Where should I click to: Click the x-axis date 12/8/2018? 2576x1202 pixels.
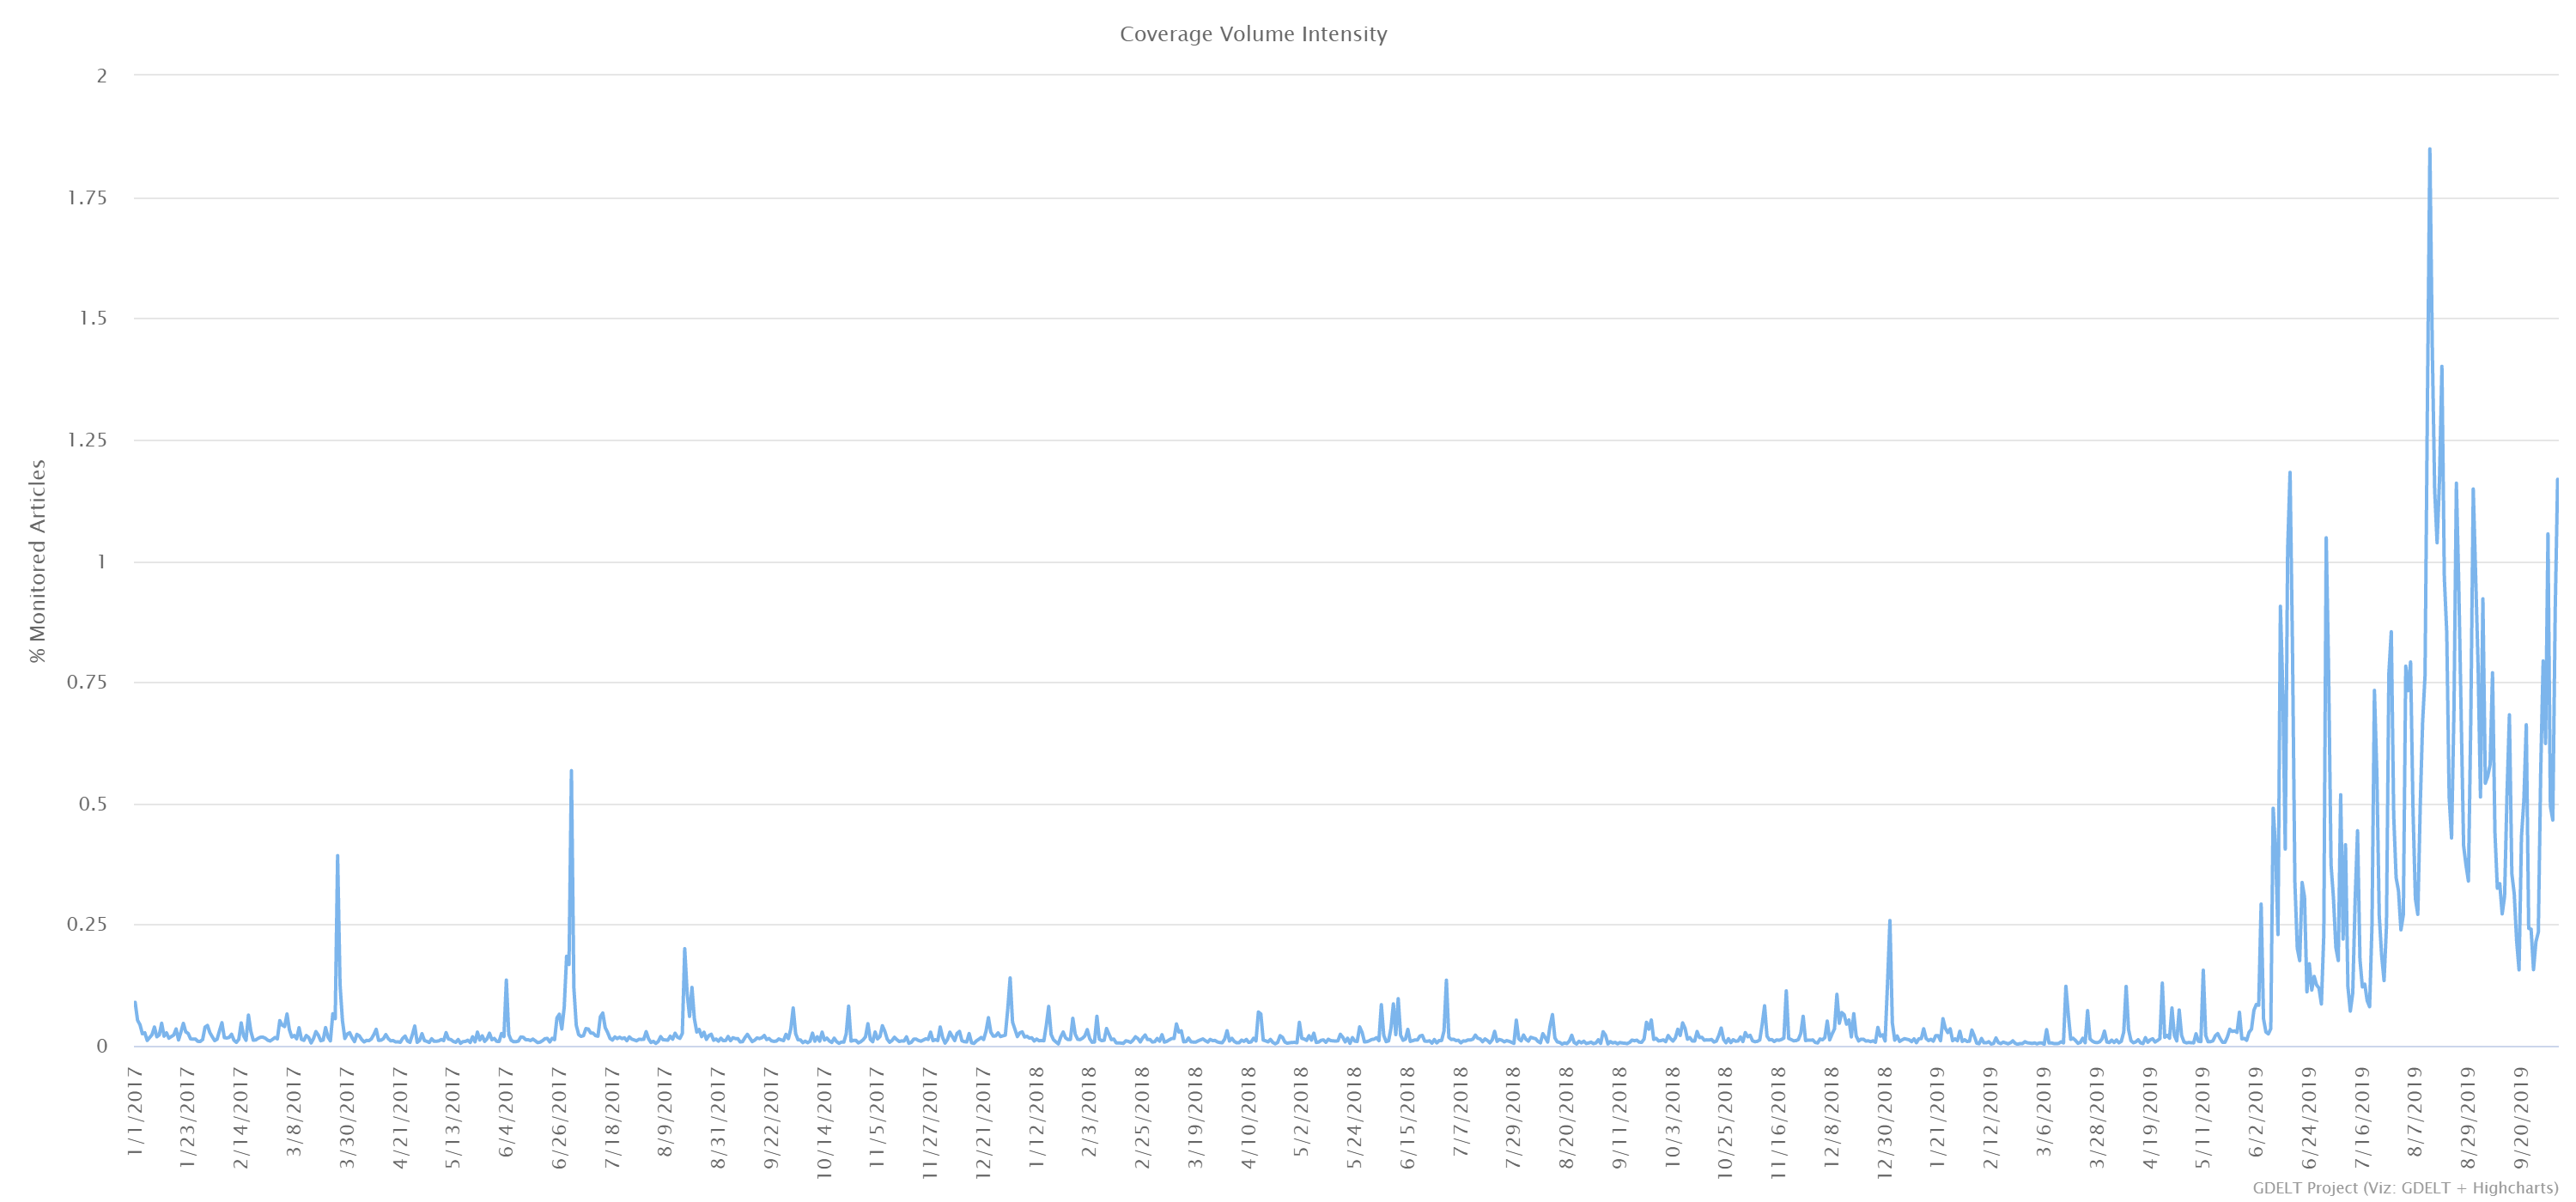coord(1832,1116)
